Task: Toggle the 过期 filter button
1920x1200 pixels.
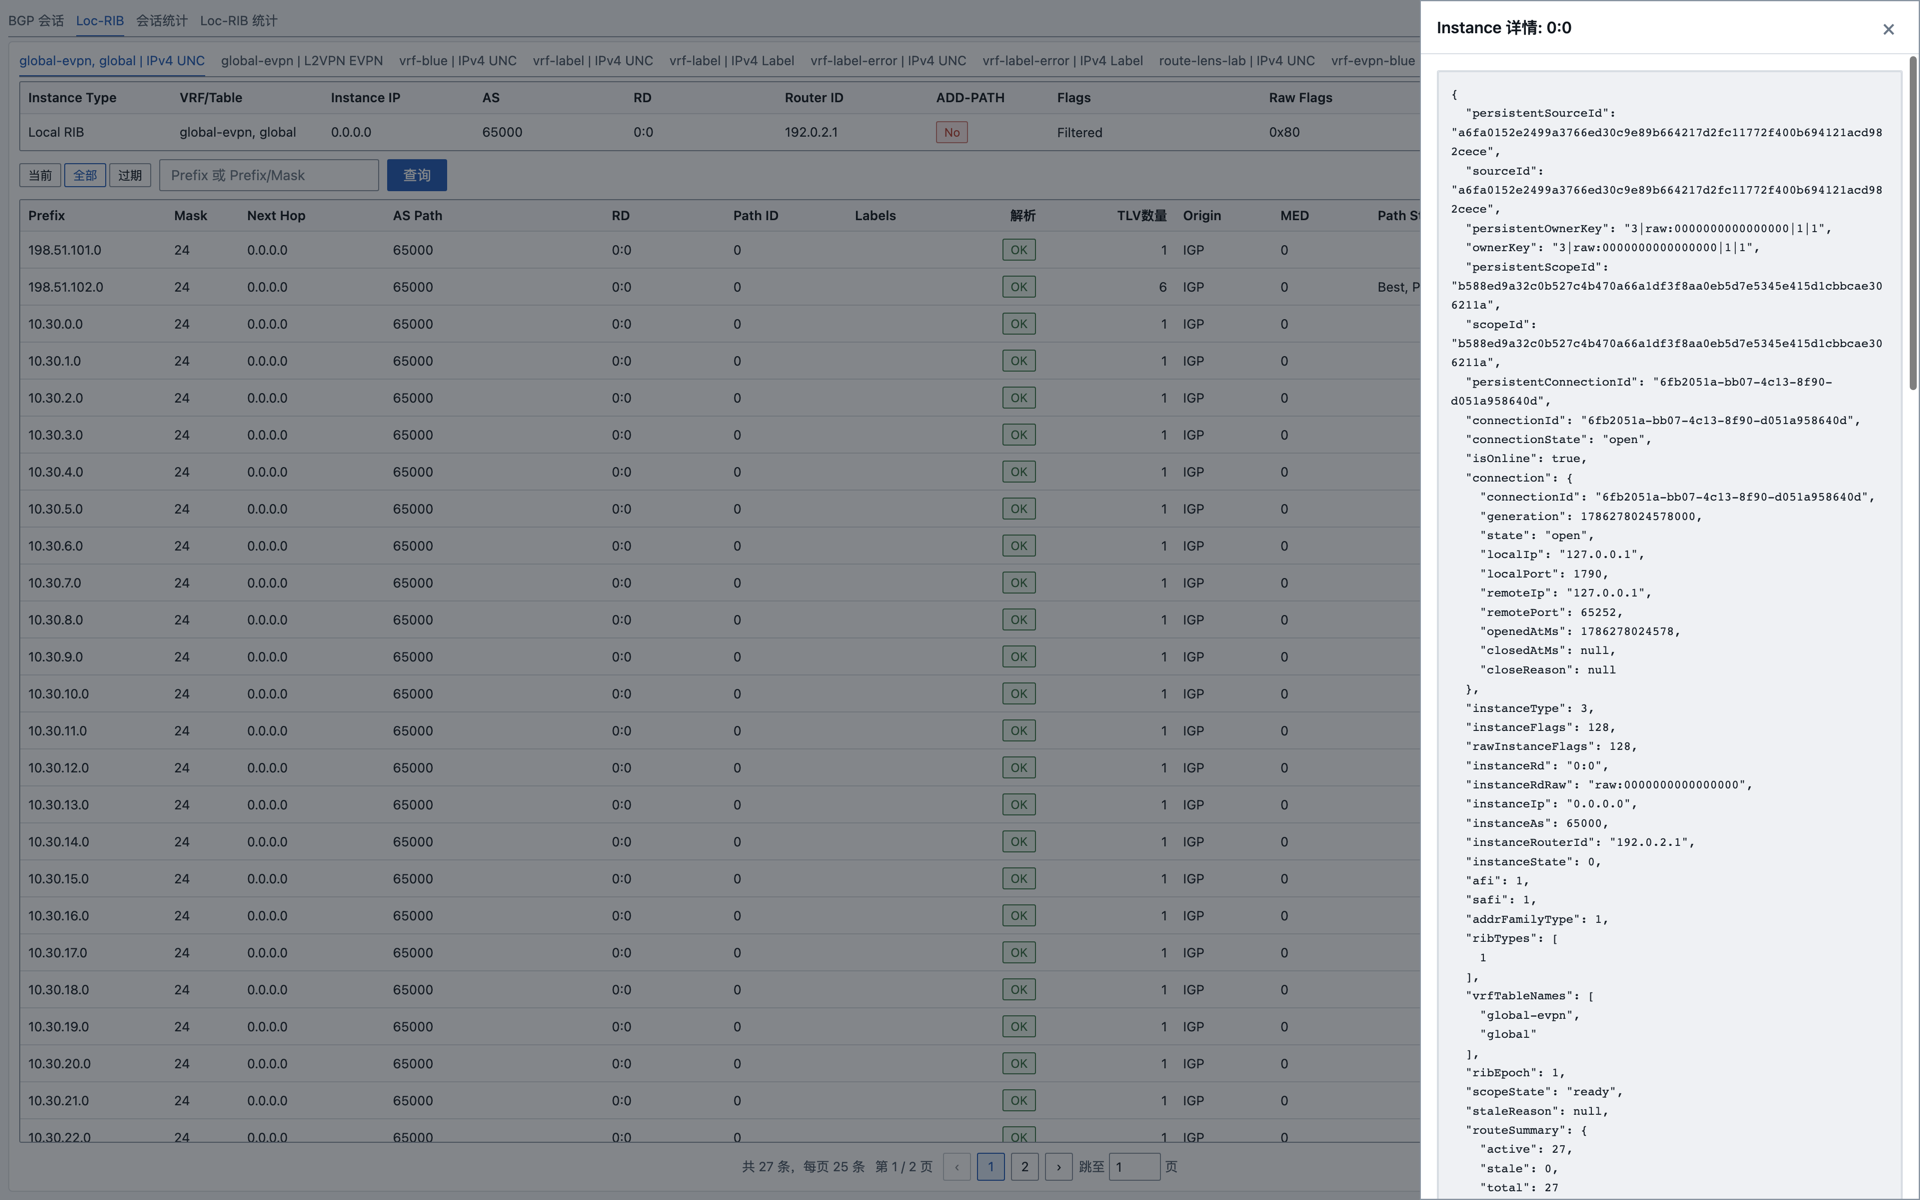Action: [130, 175]
